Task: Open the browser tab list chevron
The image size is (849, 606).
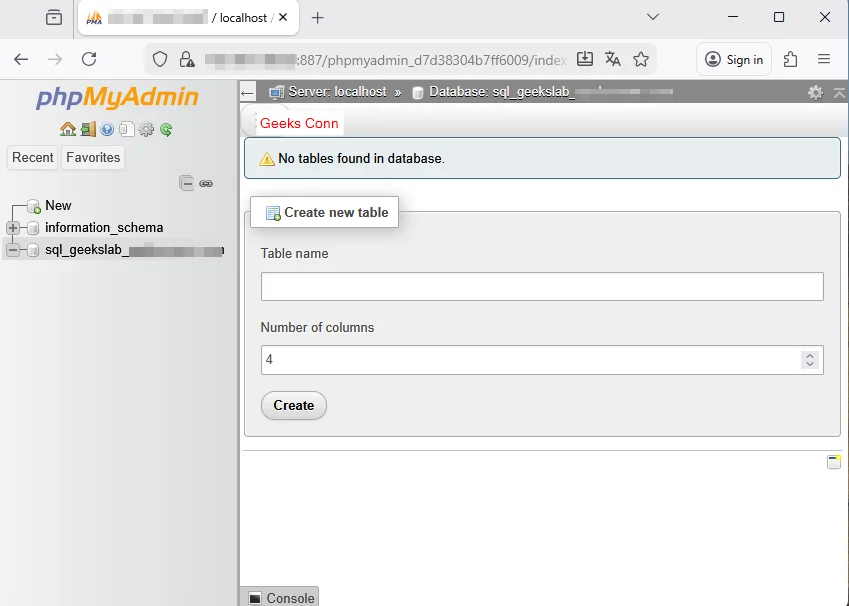Action: point(653,17)
